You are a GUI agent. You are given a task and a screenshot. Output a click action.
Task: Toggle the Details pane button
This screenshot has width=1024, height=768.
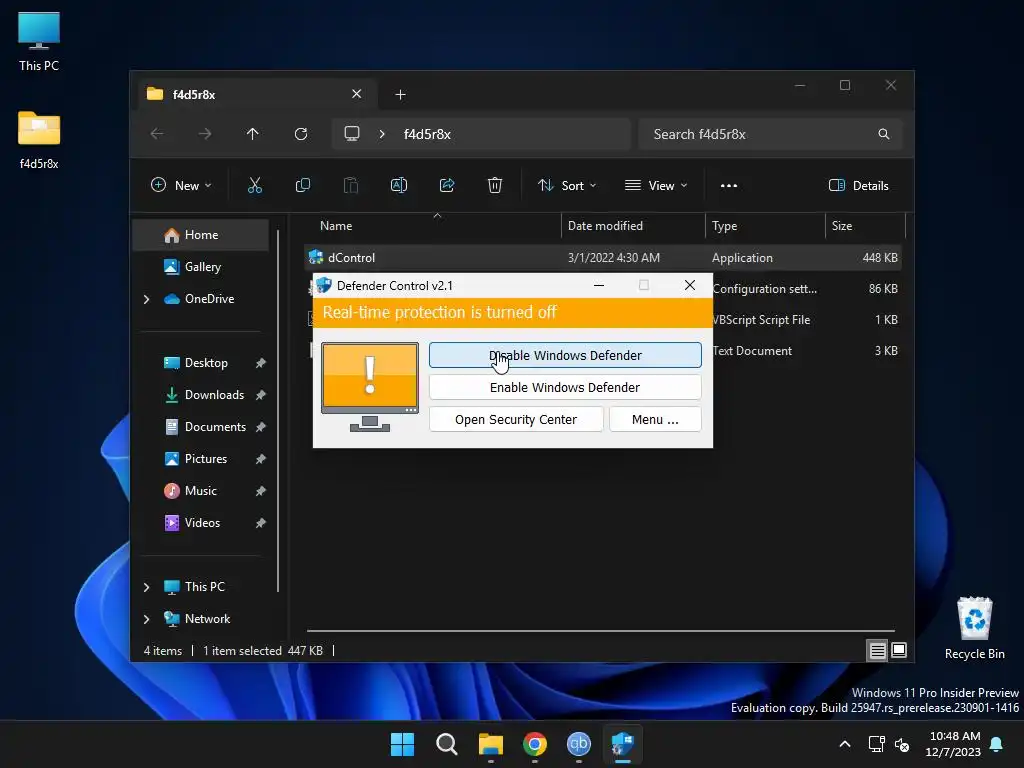pos(859,185)
